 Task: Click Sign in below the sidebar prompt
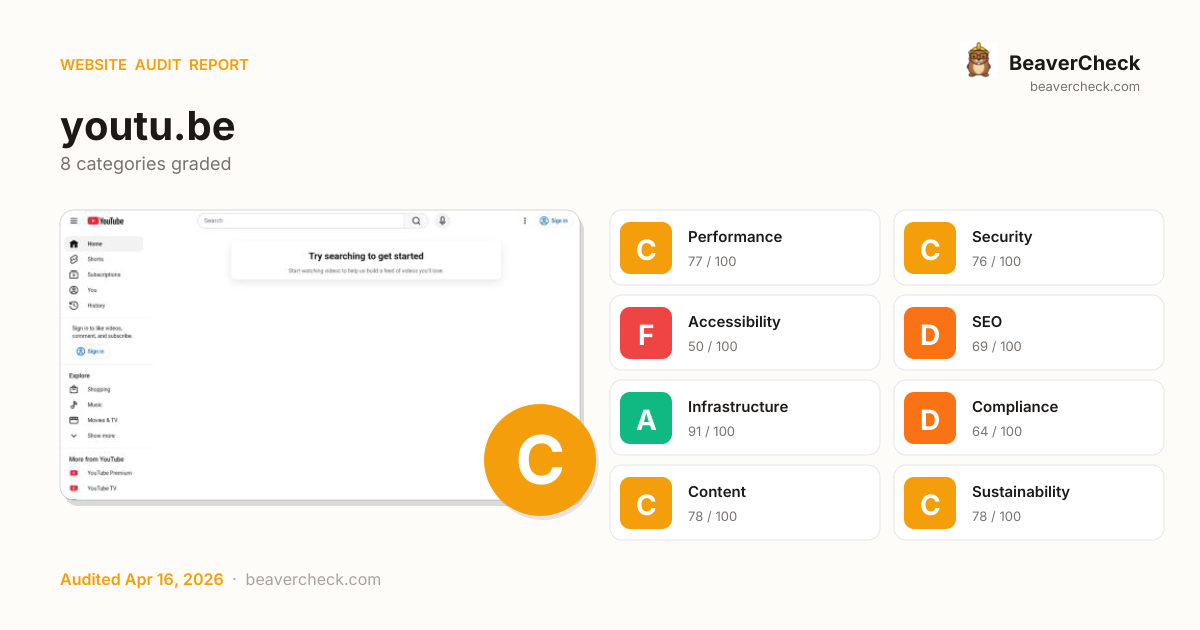tap(90, 352)
